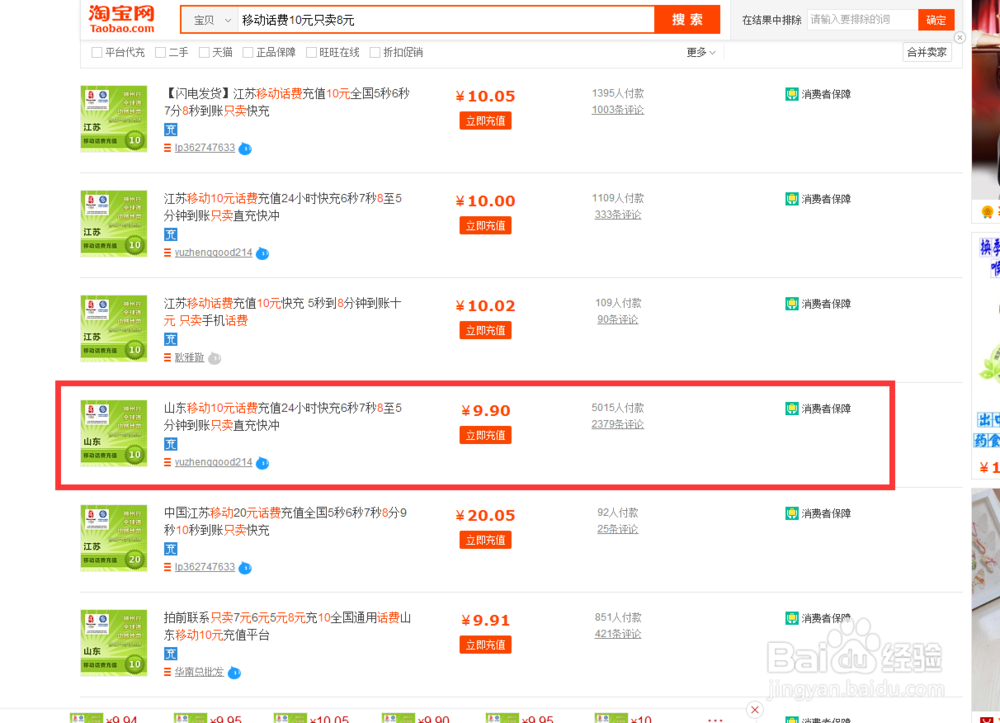Click the Taobao logo
This screenshot has height=723, width=1000.
tap(119, 18)
